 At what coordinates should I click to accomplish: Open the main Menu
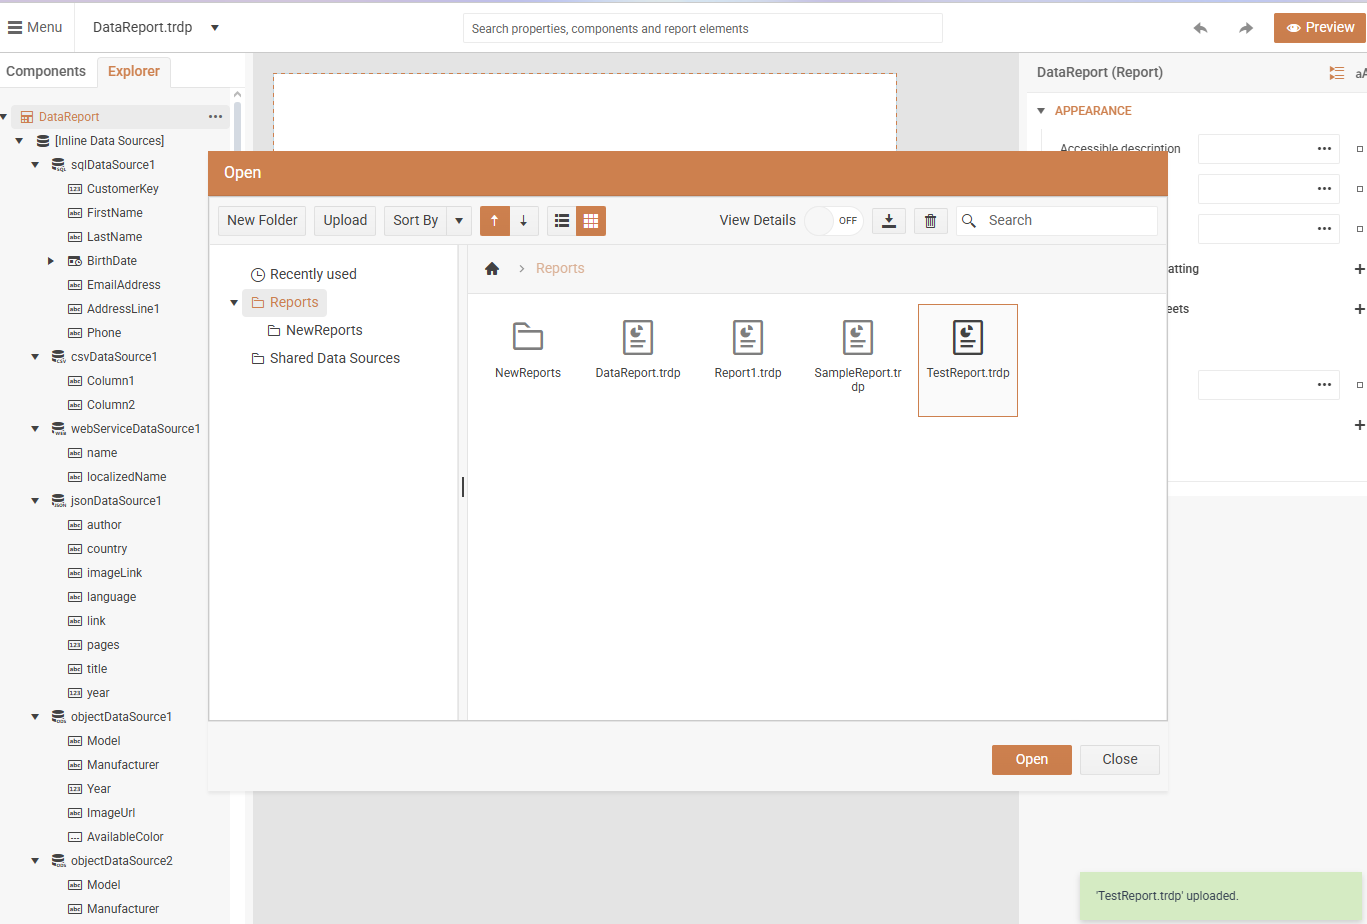click(35, 28)
